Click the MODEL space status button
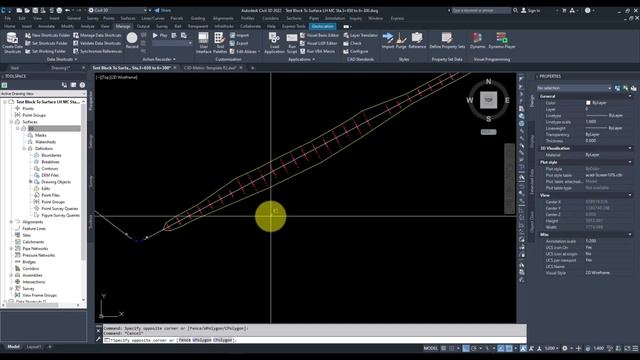The width and height of the screenshot is (640, 360). [x=431, y=348]
